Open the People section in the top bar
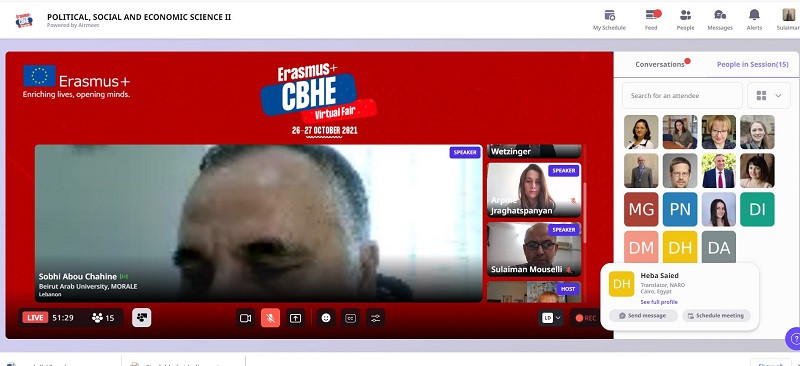 click(x=685, y=20)
